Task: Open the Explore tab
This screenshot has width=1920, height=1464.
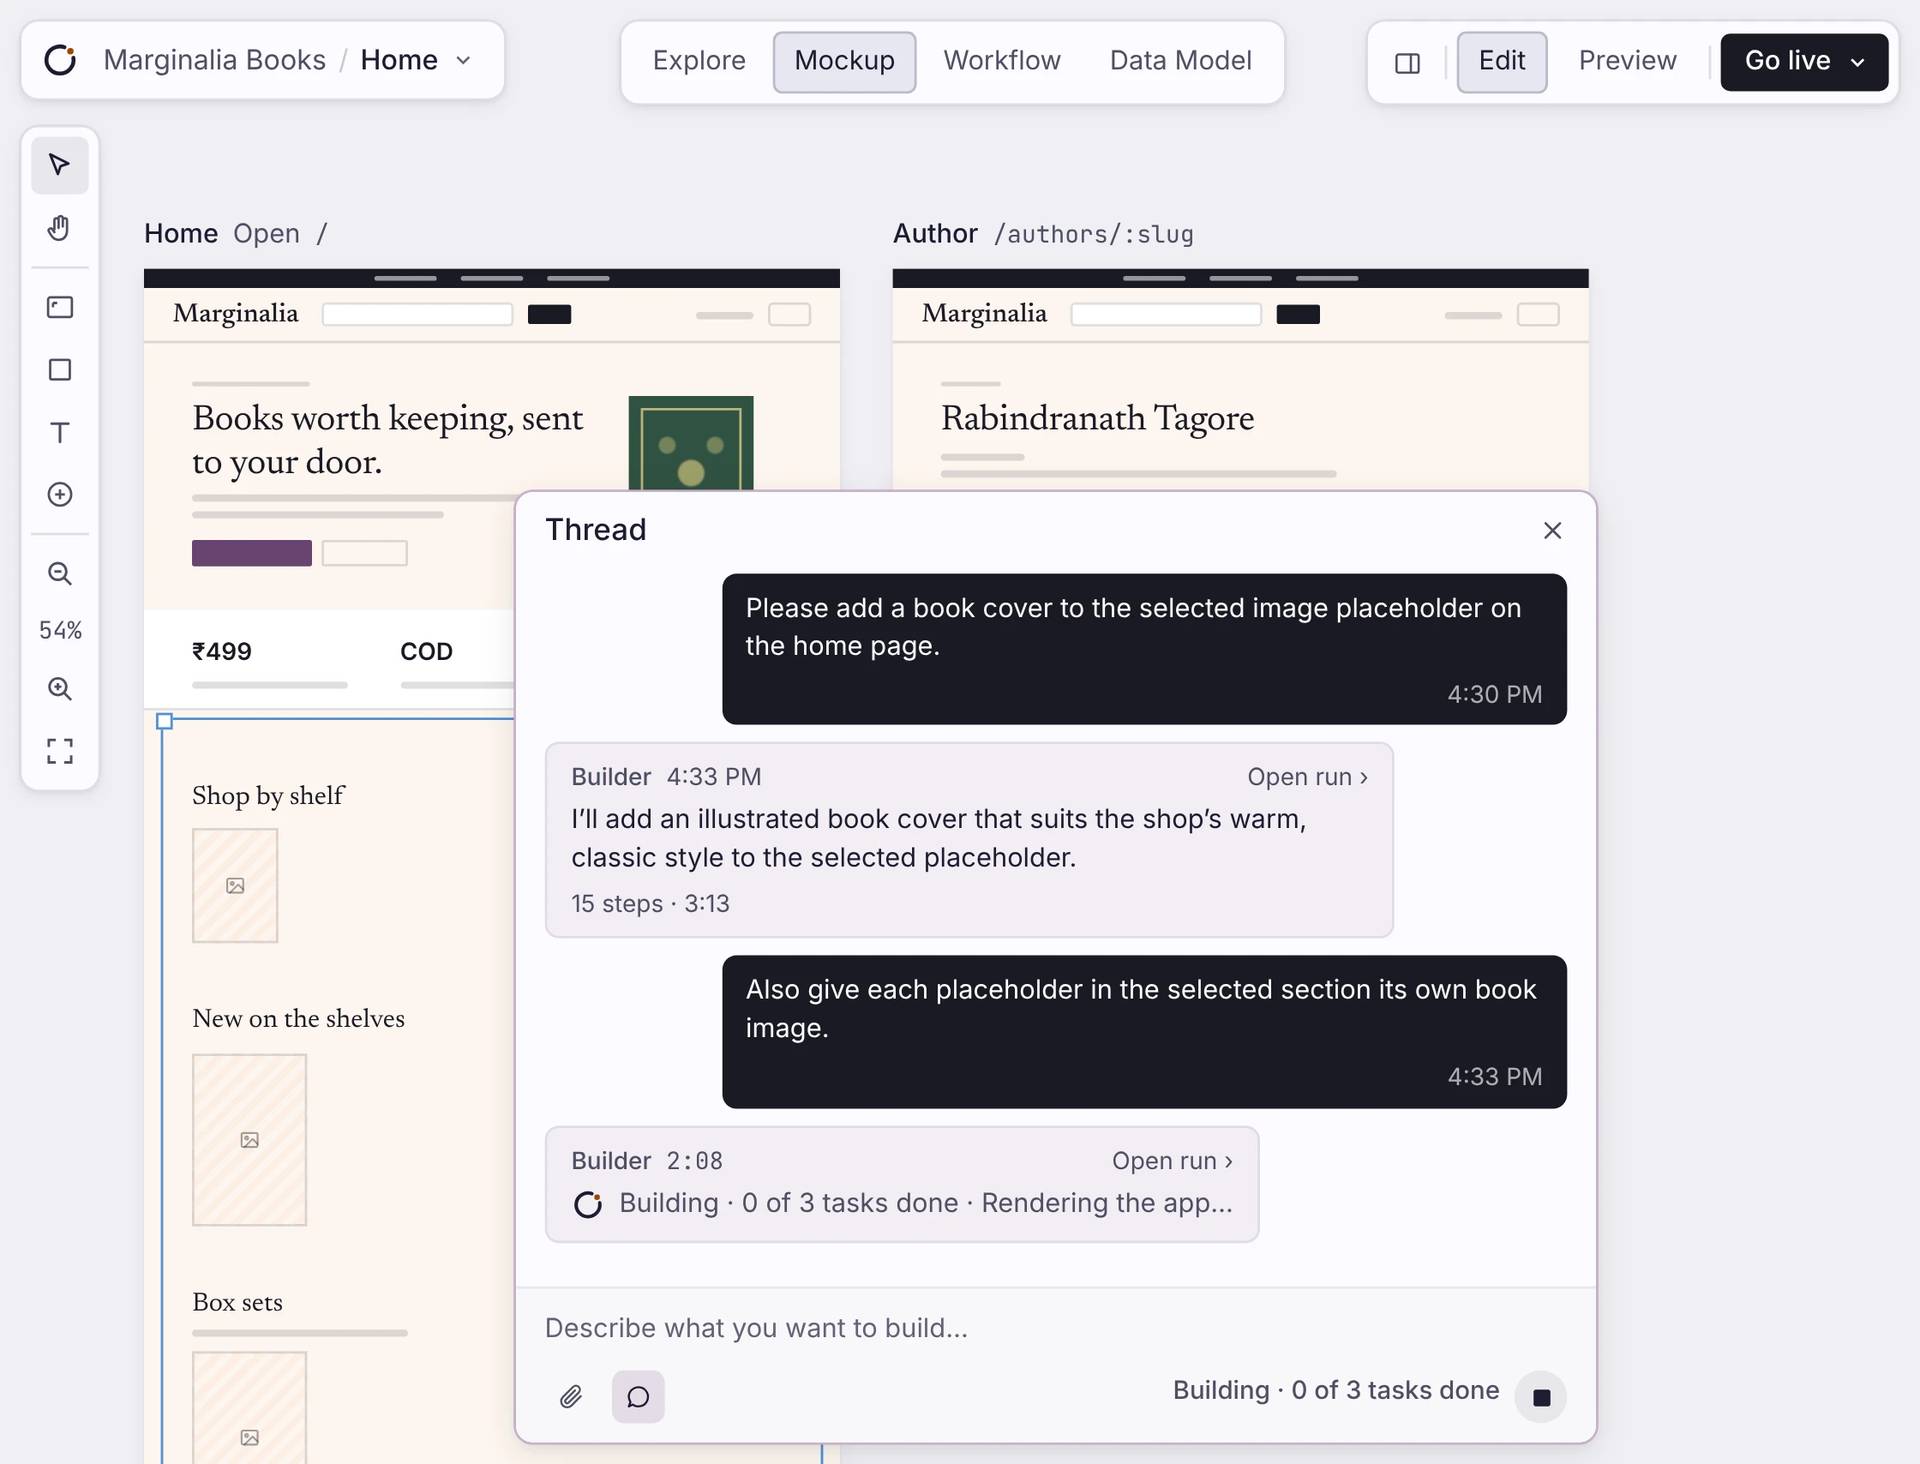Action: (x=699, y=62)
